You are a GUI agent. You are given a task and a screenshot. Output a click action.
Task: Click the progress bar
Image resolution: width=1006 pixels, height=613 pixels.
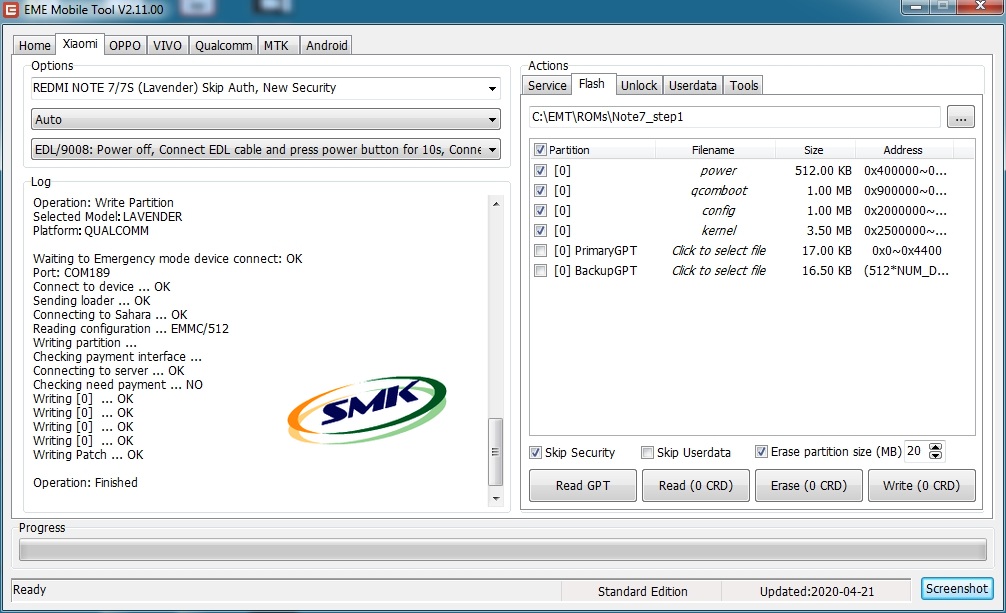pyautogui.click(x=502, y=550)
